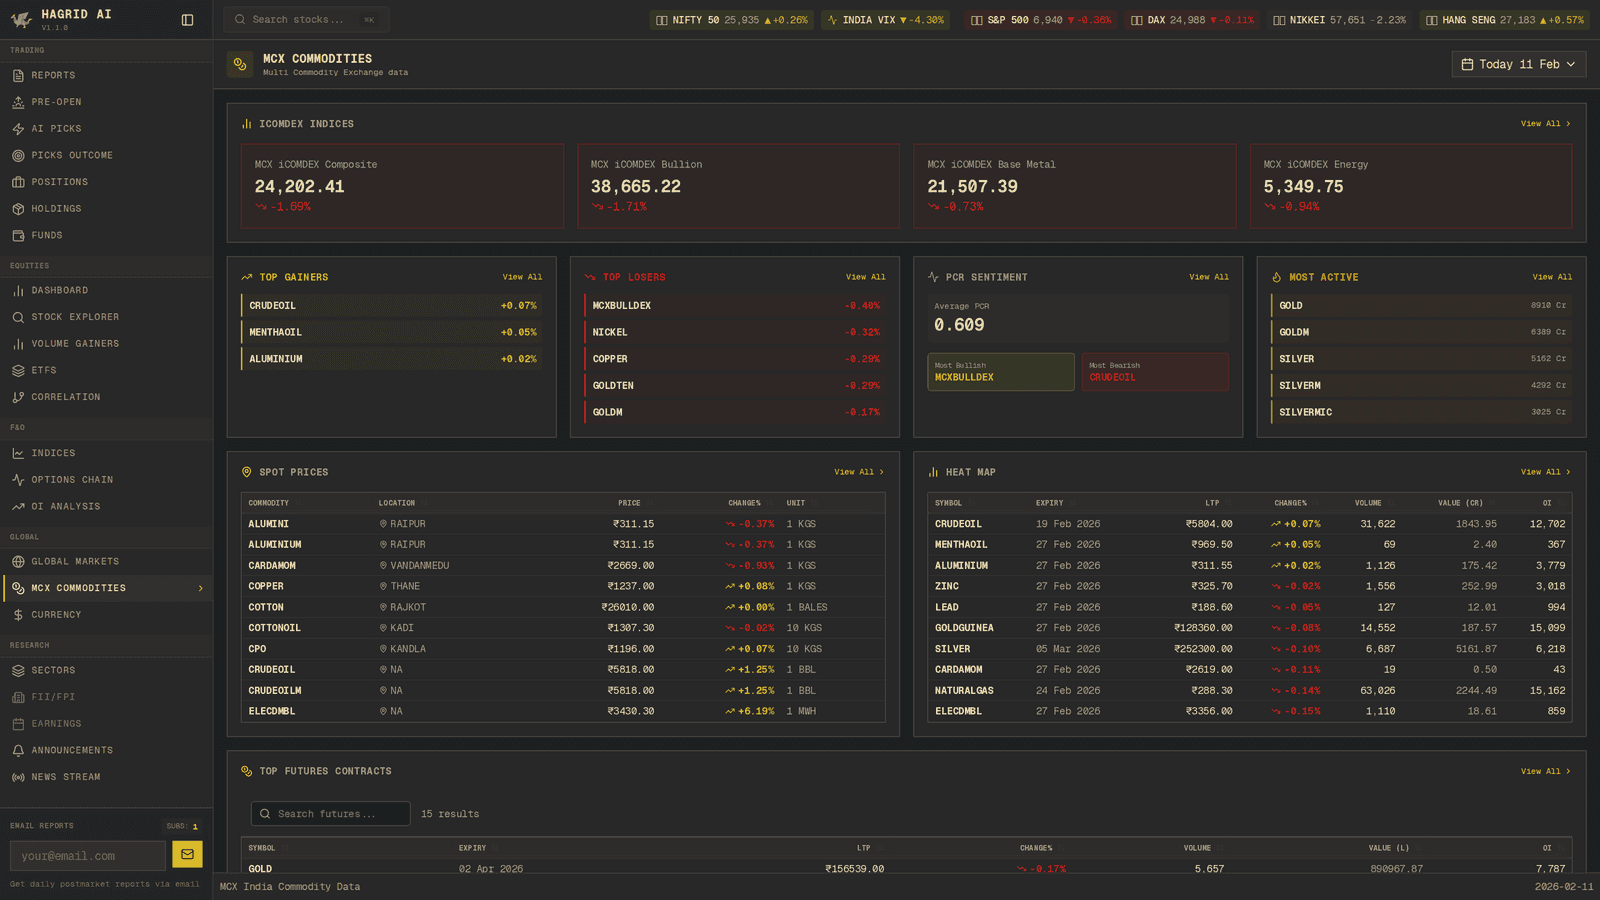Viewport: 1600px width, 900px height.
Task: View All top losers
Action: click(865, 277)
